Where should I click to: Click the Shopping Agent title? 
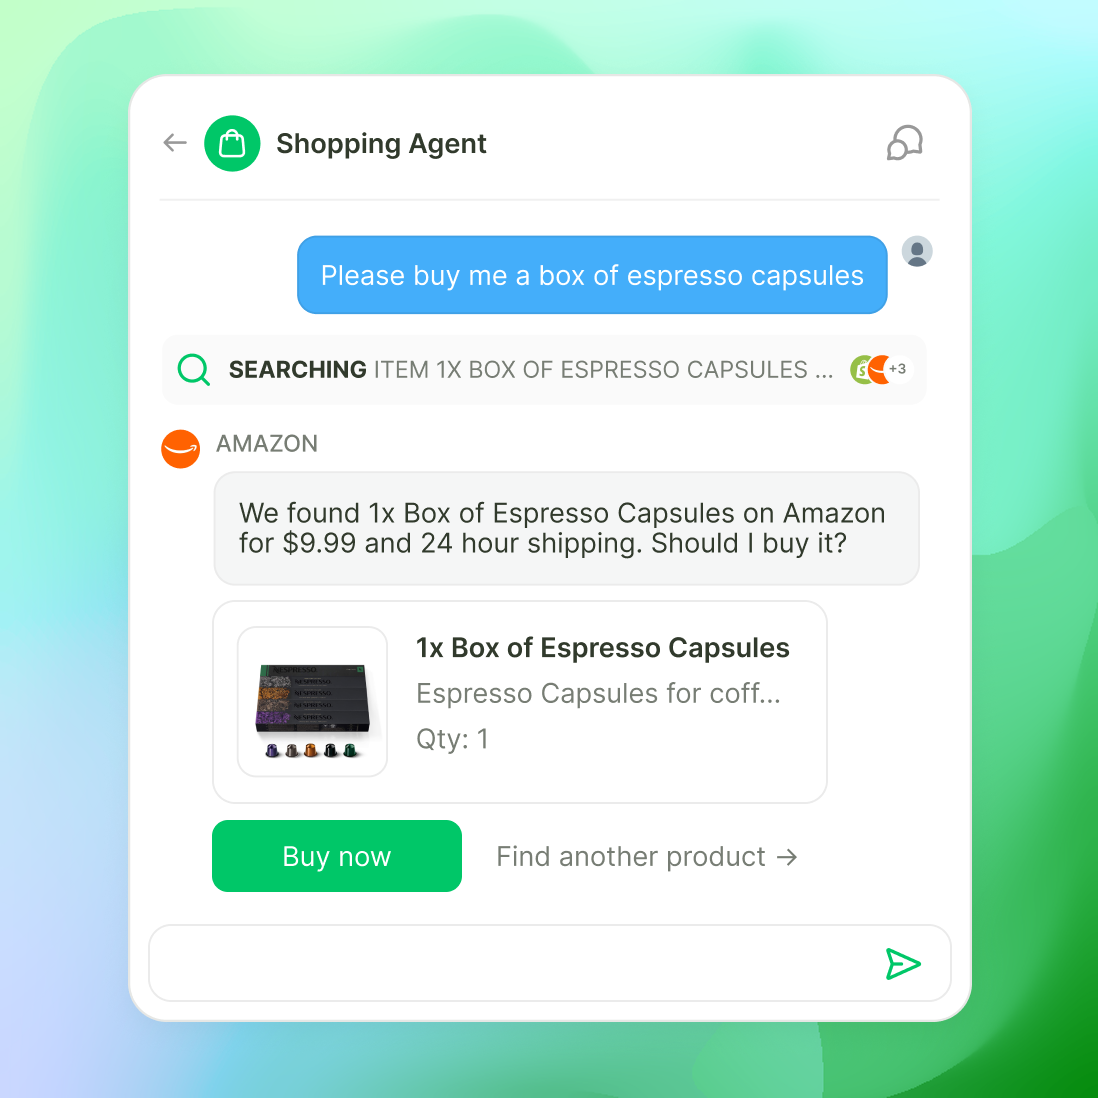pos(381,144)
